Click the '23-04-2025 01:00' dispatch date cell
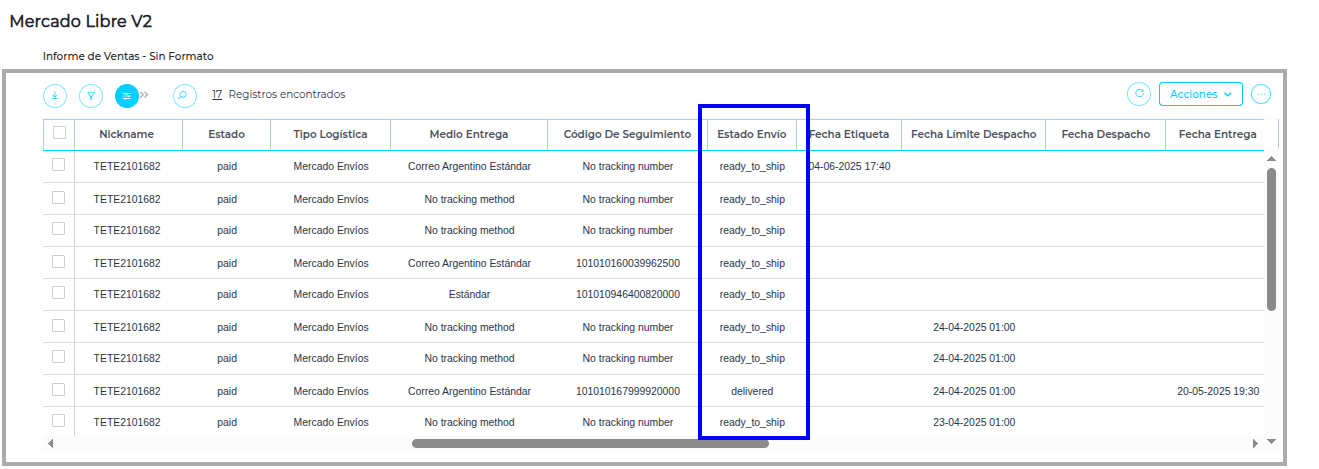Screen dimensions: 1319x469 [x=974, y=422]
